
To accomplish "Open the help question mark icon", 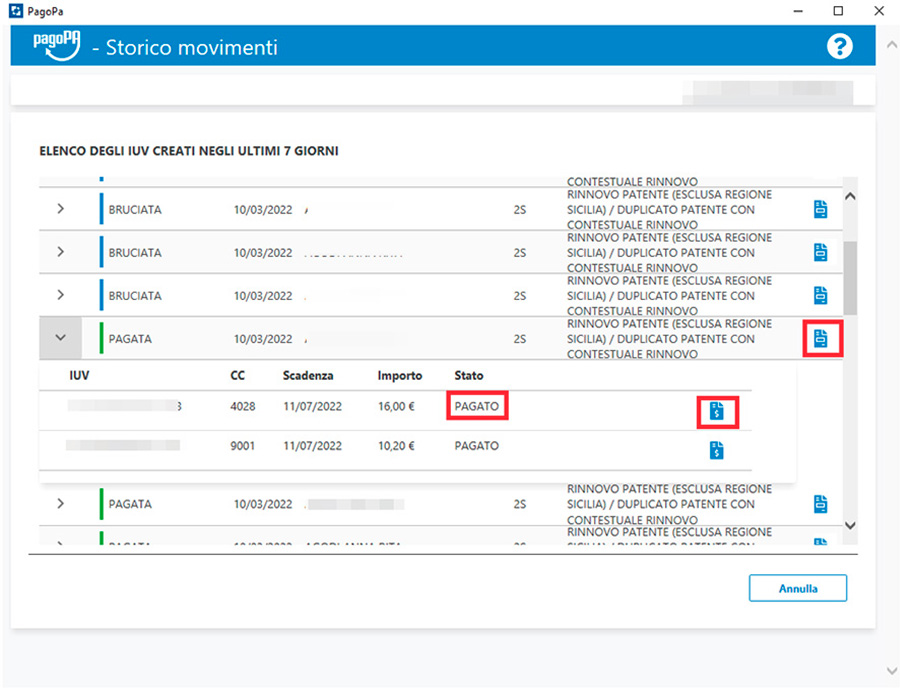I will coord(840,46).
